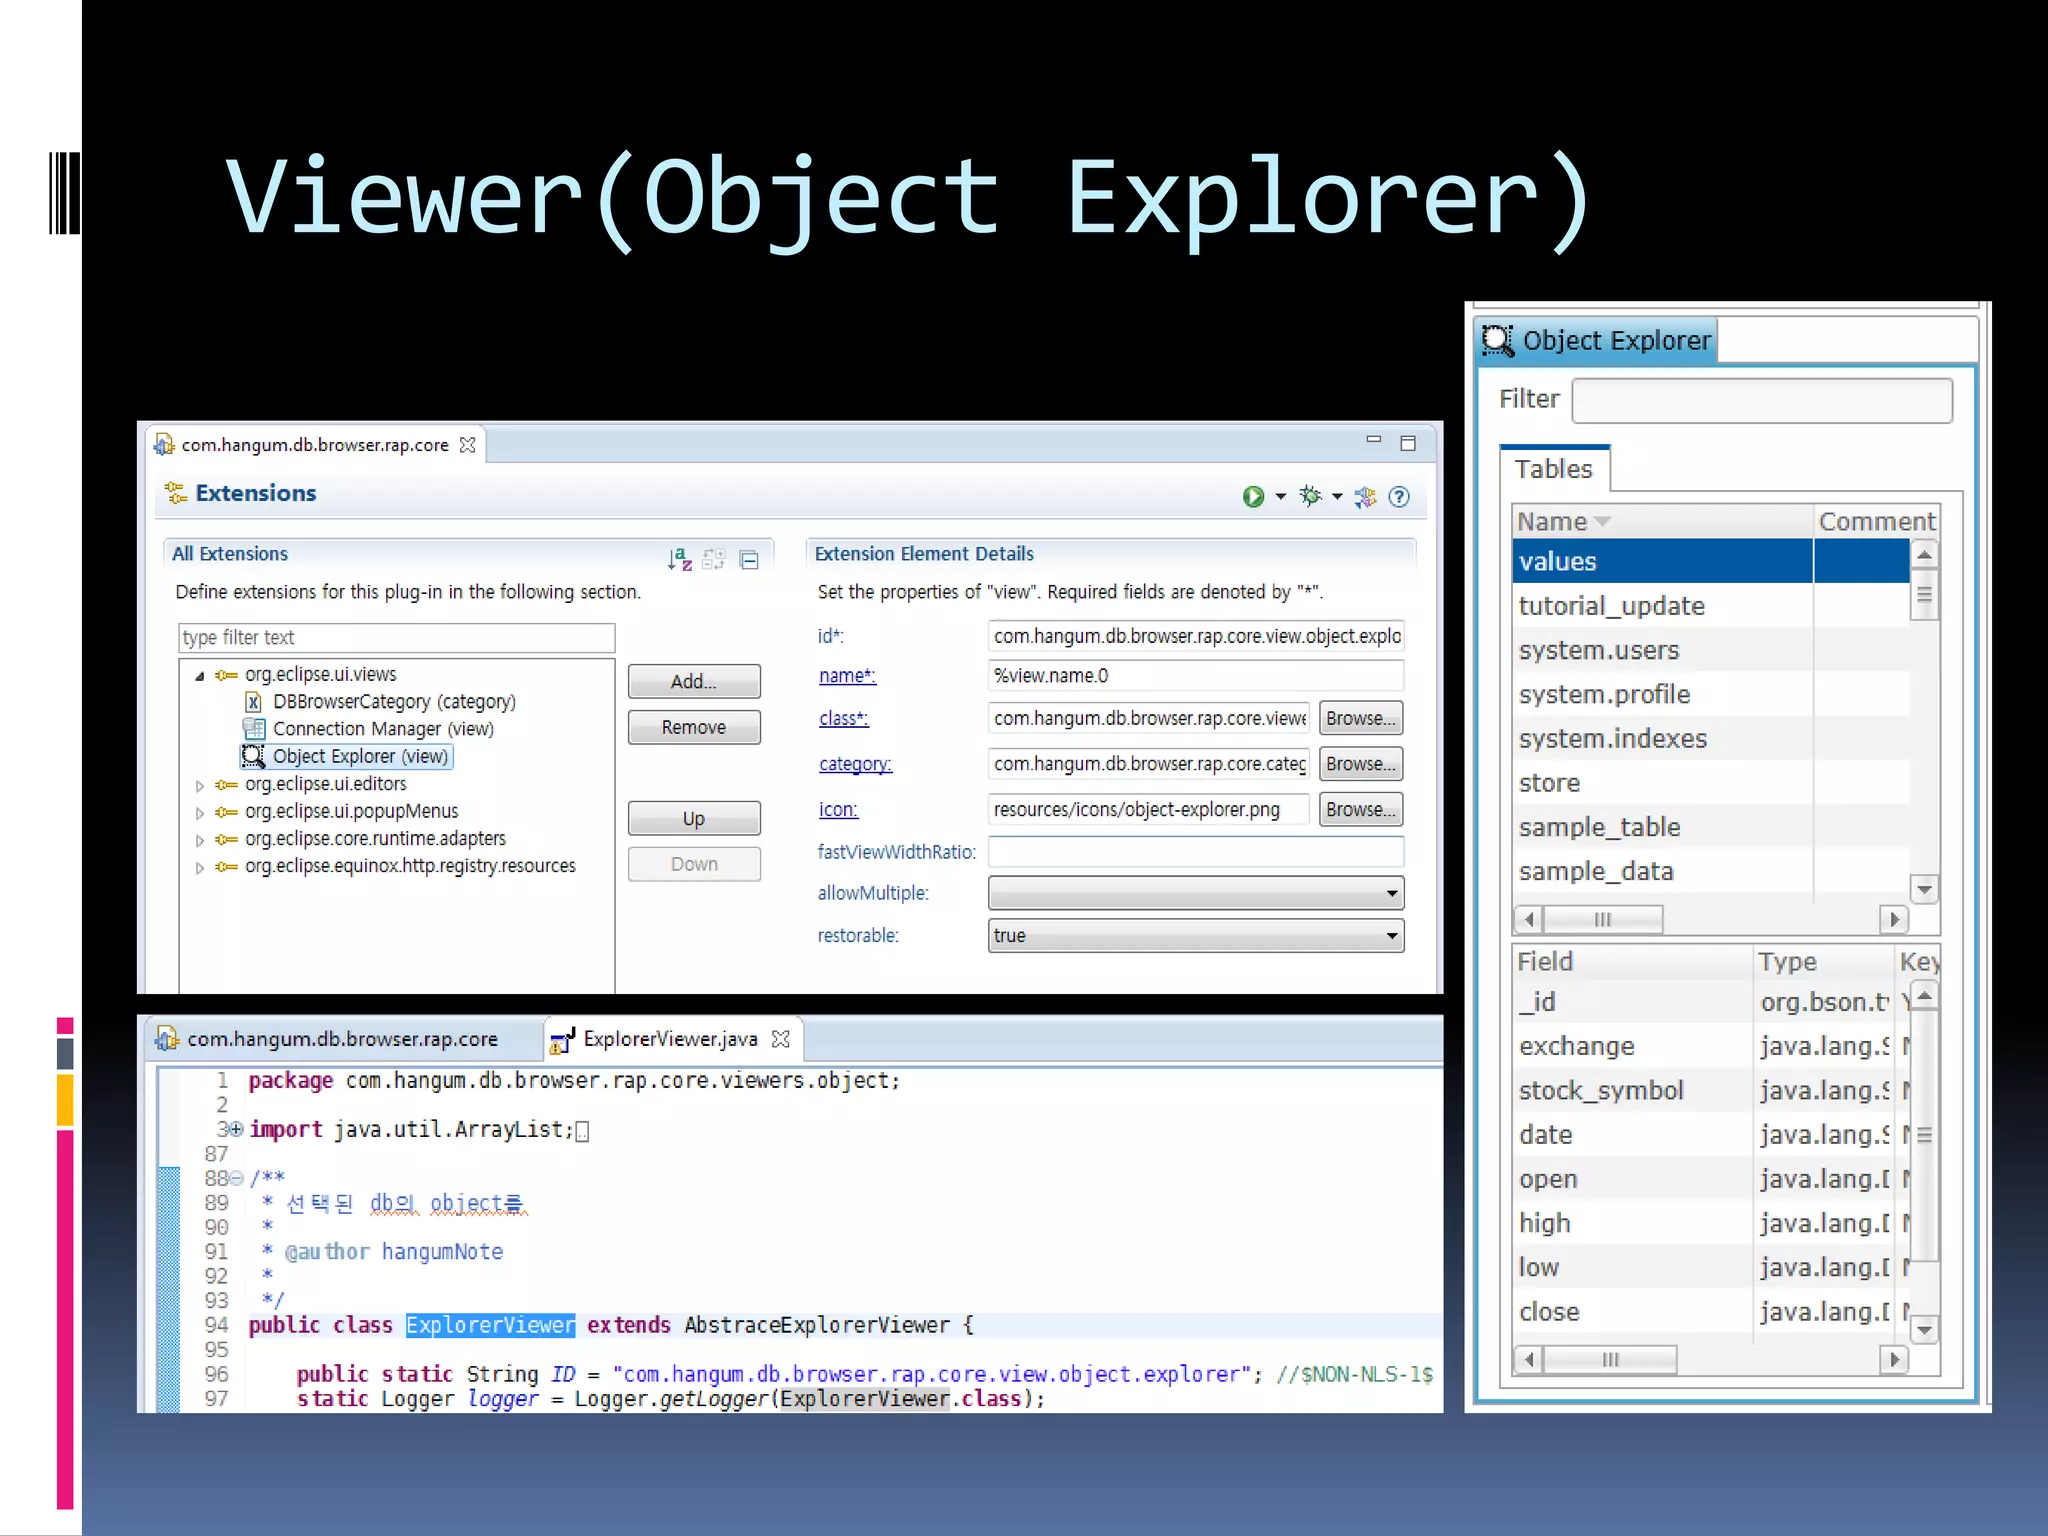Click the class* hyperlink label
This screenshot has width=2048, height=1536.
pos(843,719)
